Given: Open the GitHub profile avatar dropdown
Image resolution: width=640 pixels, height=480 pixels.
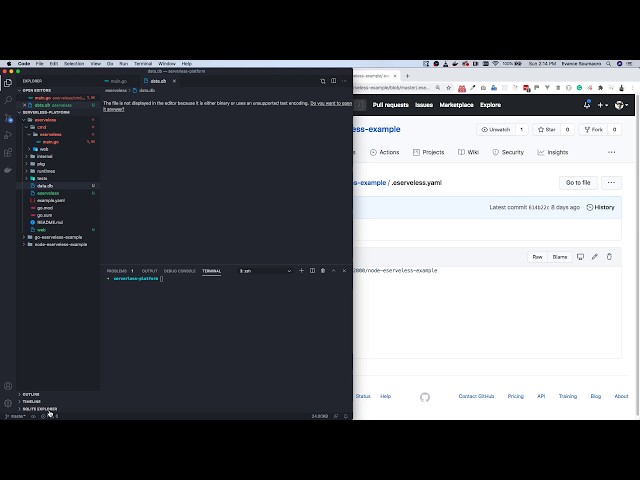Looking at the screenshot, I should (x=621, y=105).
